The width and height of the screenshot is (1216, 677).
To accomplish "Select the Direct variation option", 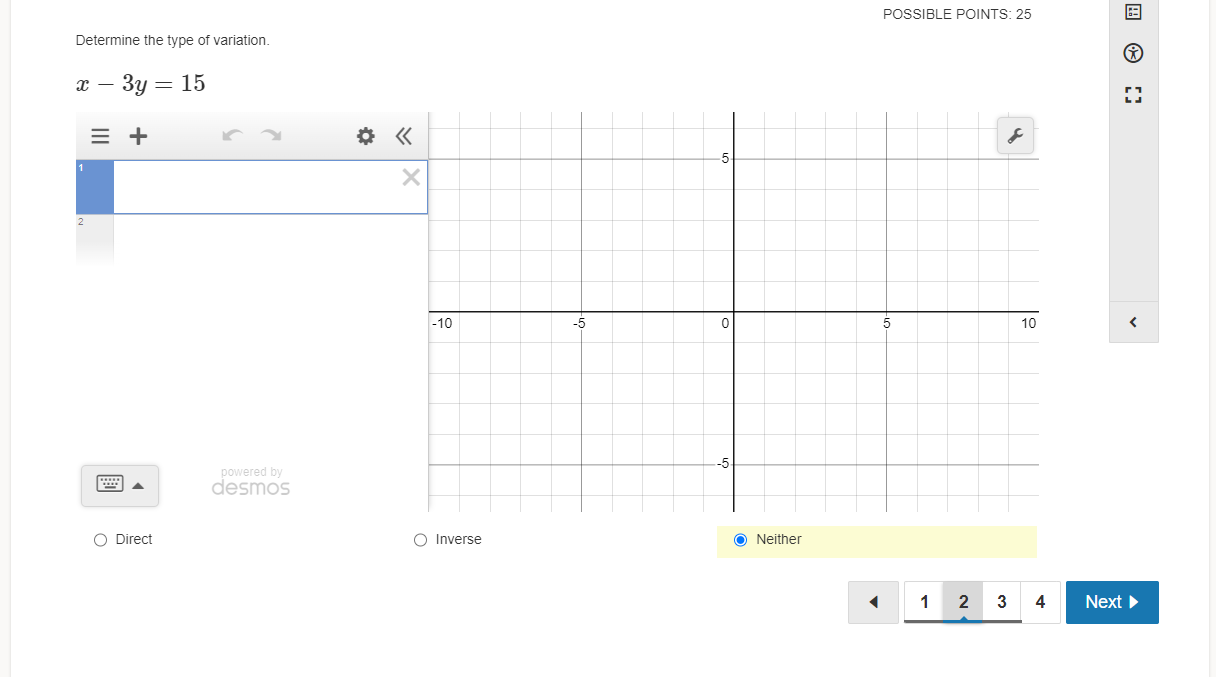I will 100,539.
